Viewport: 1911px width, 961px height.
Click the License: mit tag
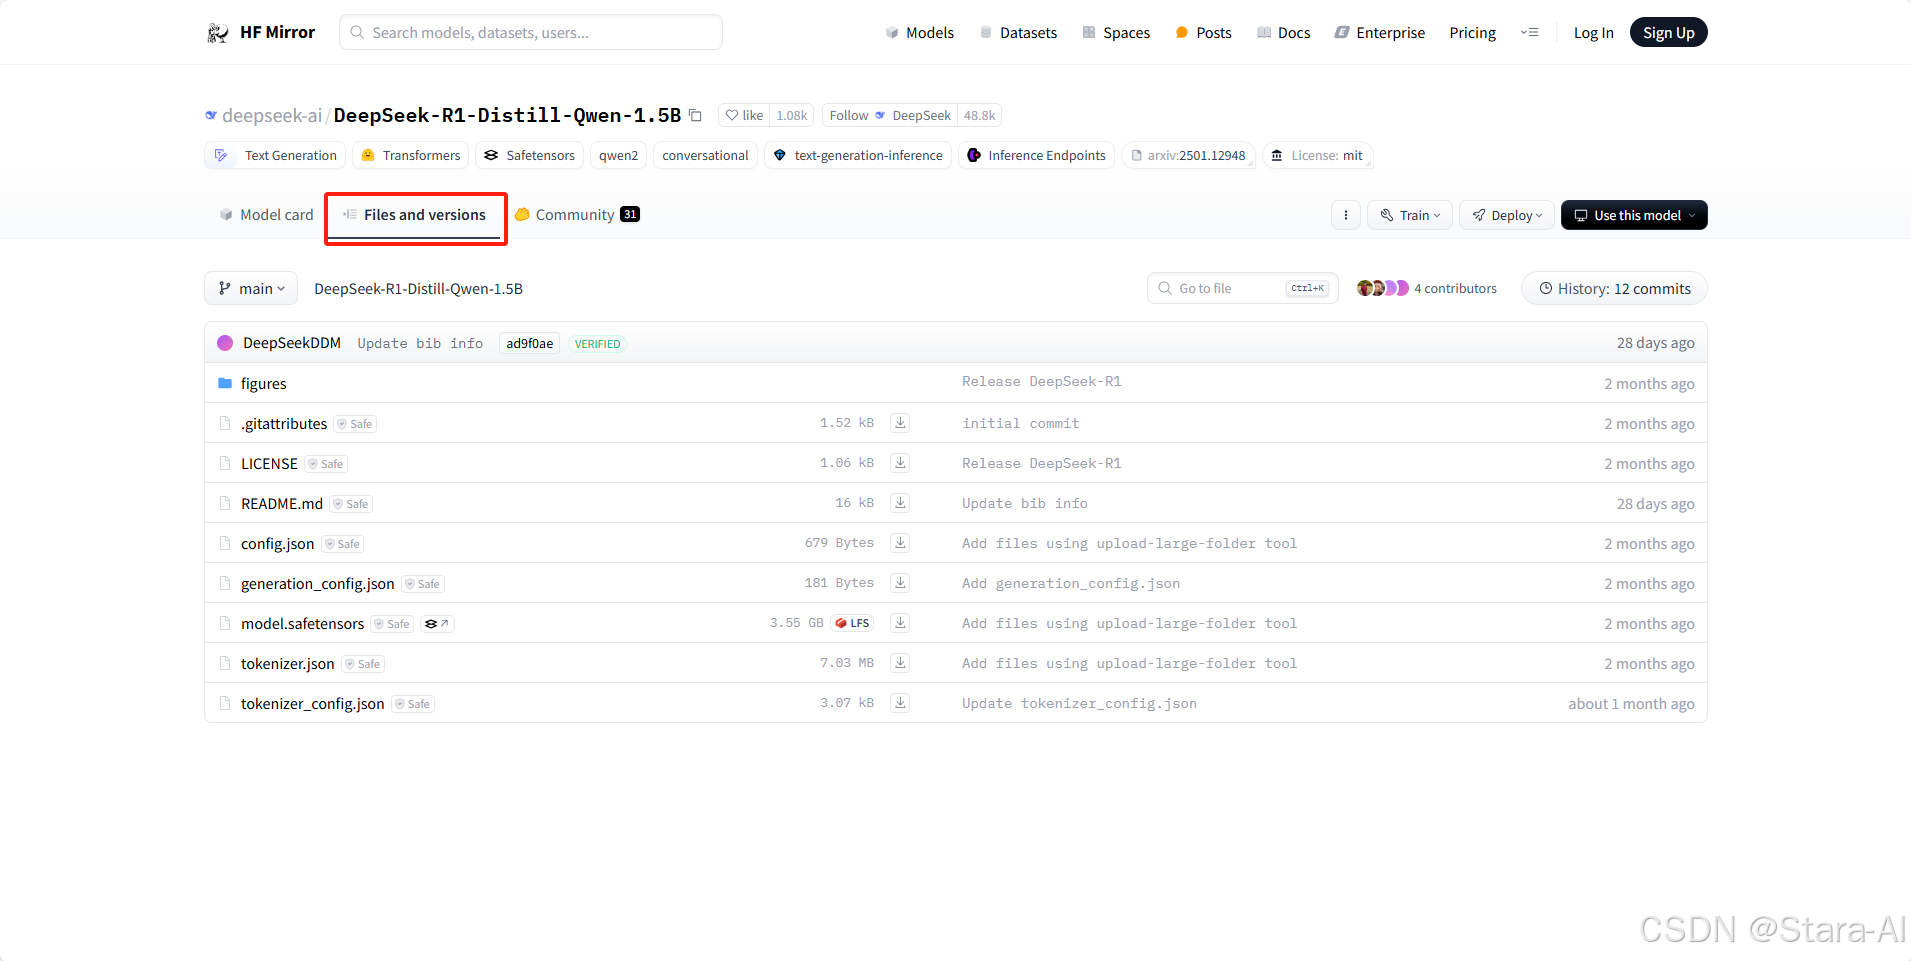tap(1317, 155)
